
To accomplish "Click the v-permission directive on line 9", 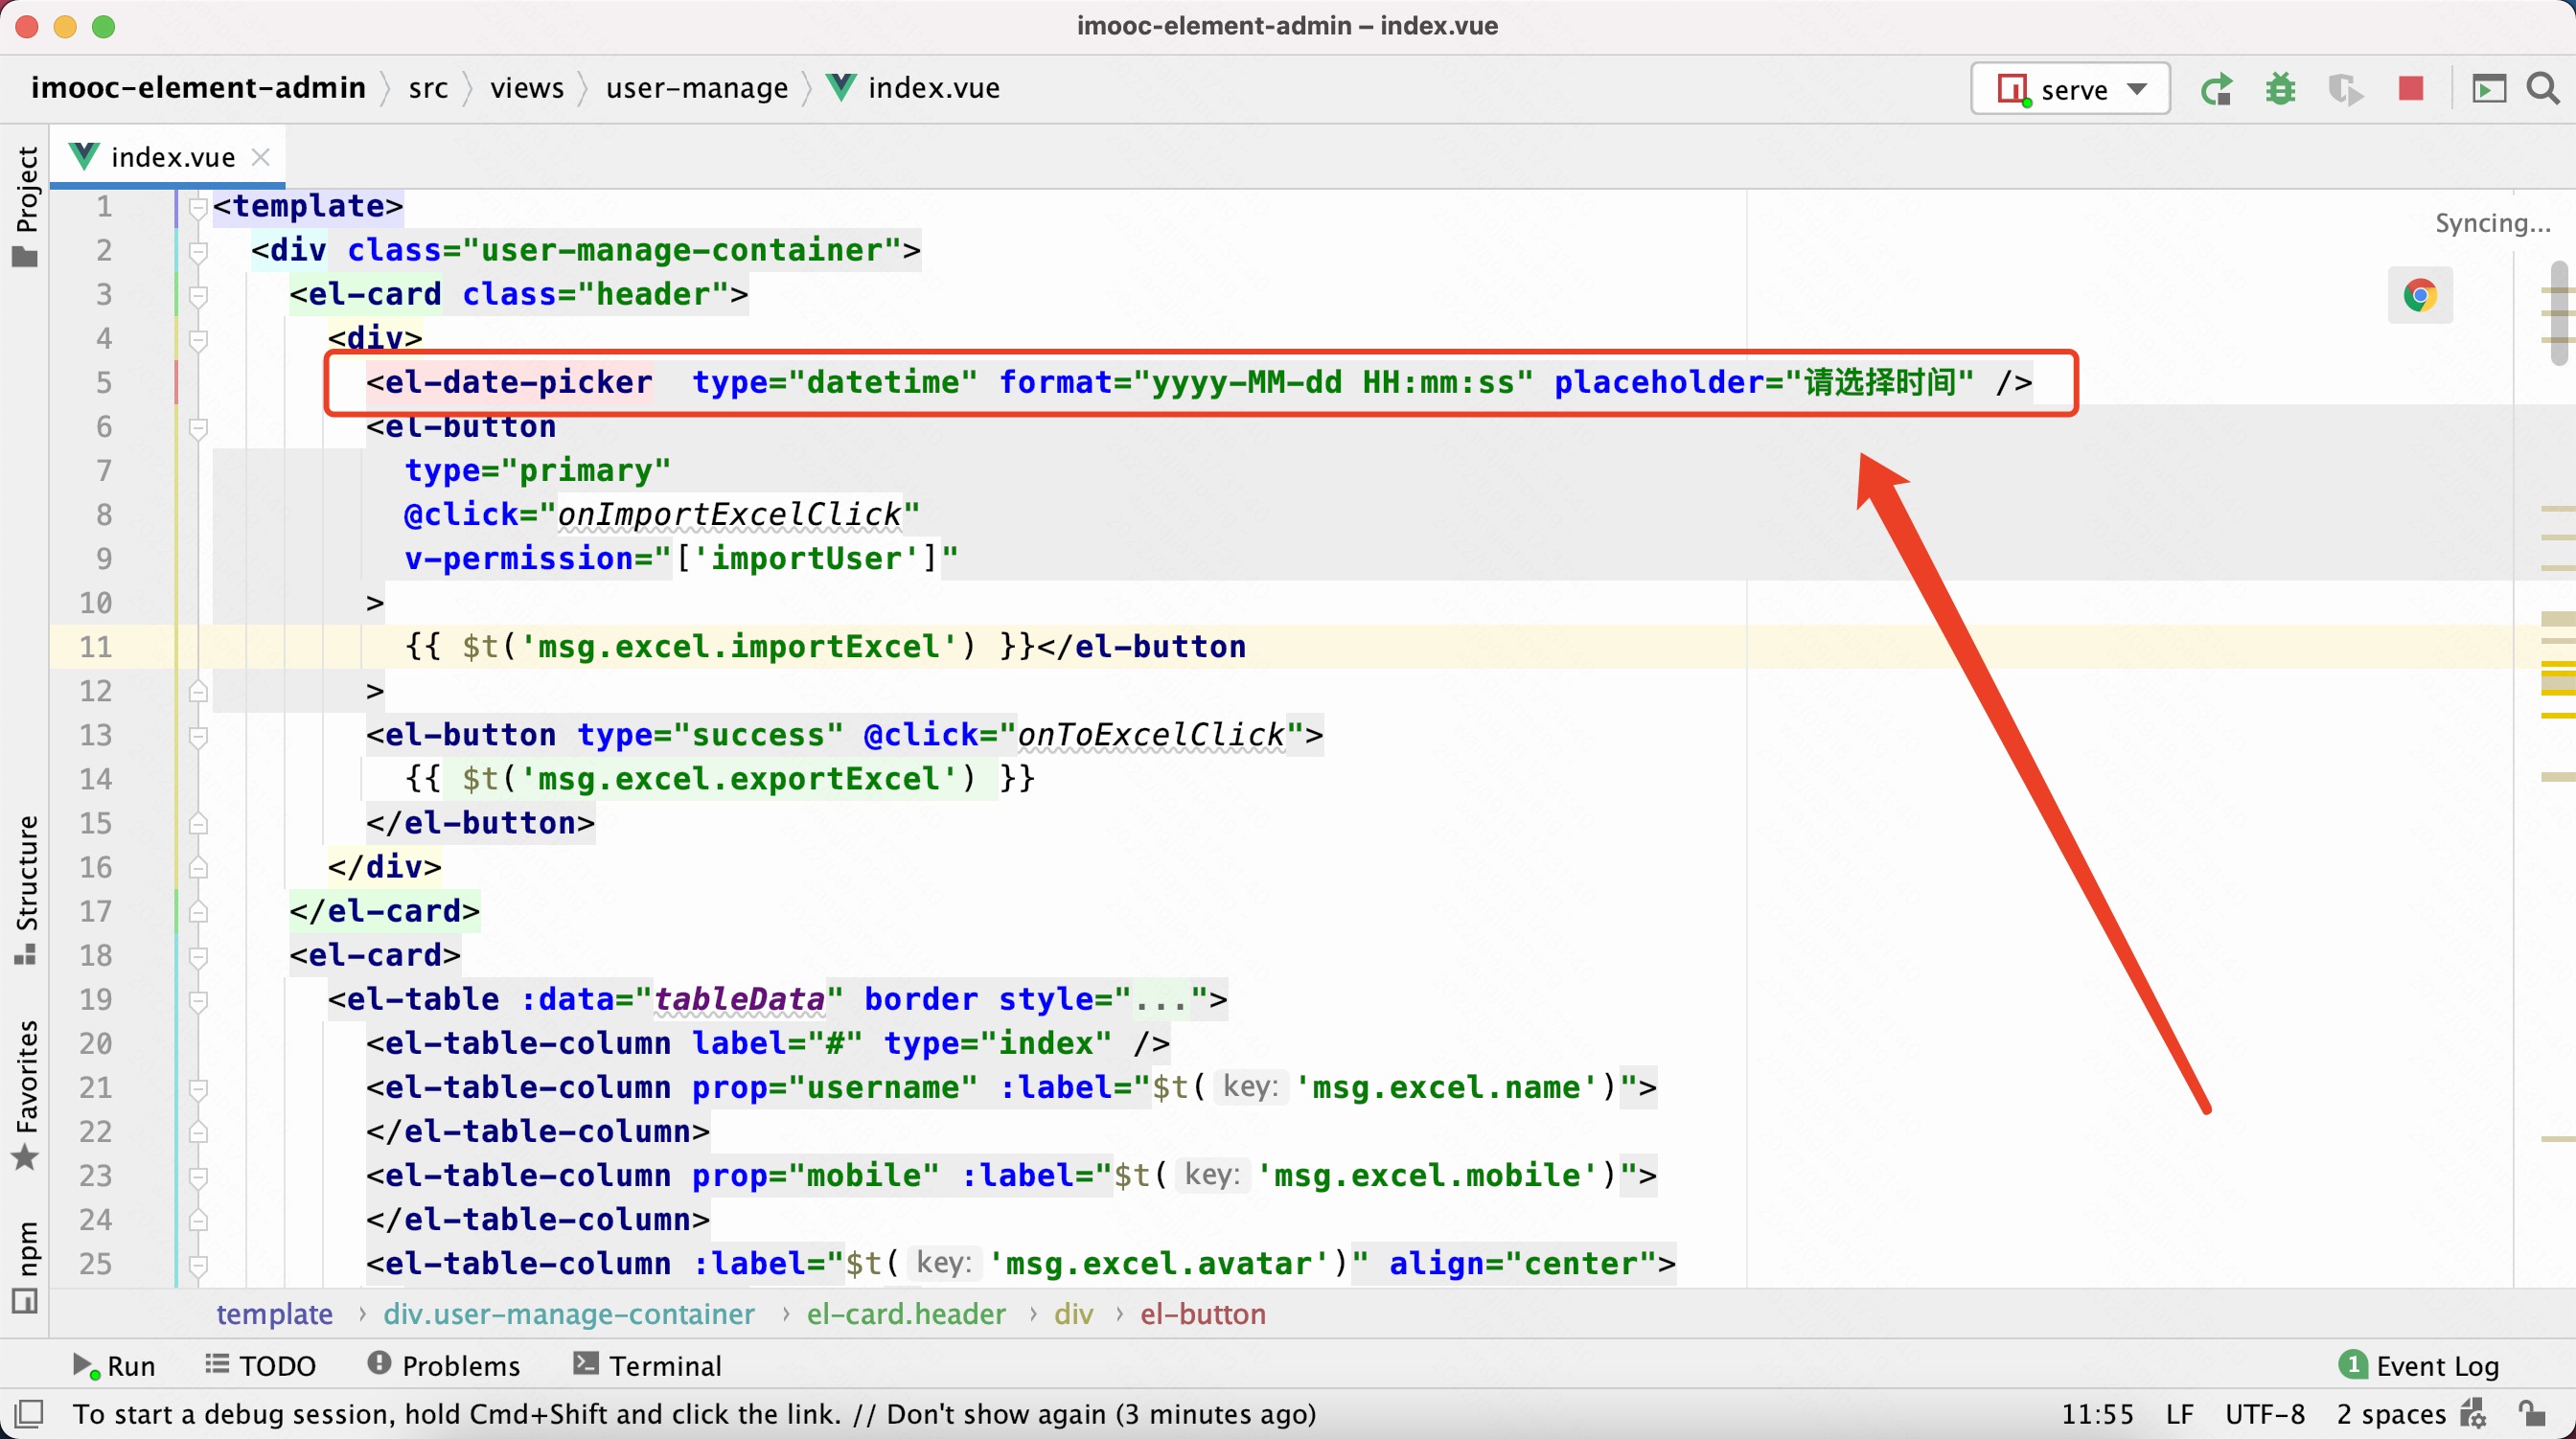I will tap(518, 558).
